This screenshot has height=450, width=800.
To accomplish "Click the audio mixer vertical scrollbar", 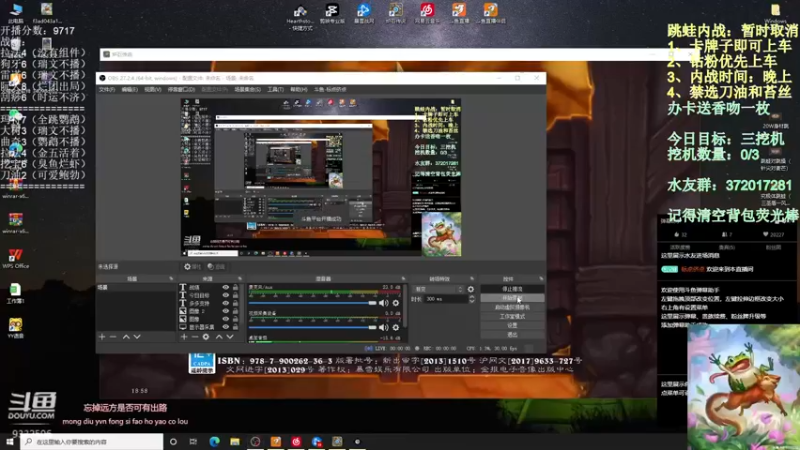I will 405,306.
